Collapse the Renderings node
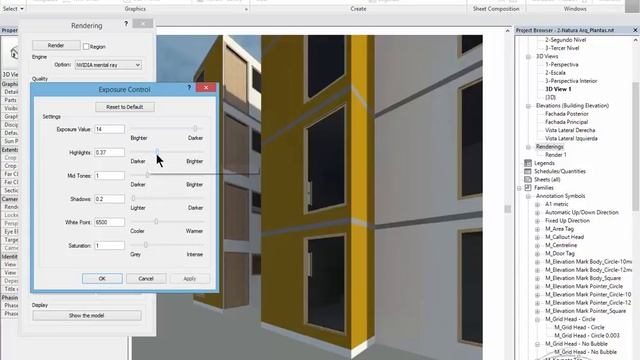 [528, 147]
